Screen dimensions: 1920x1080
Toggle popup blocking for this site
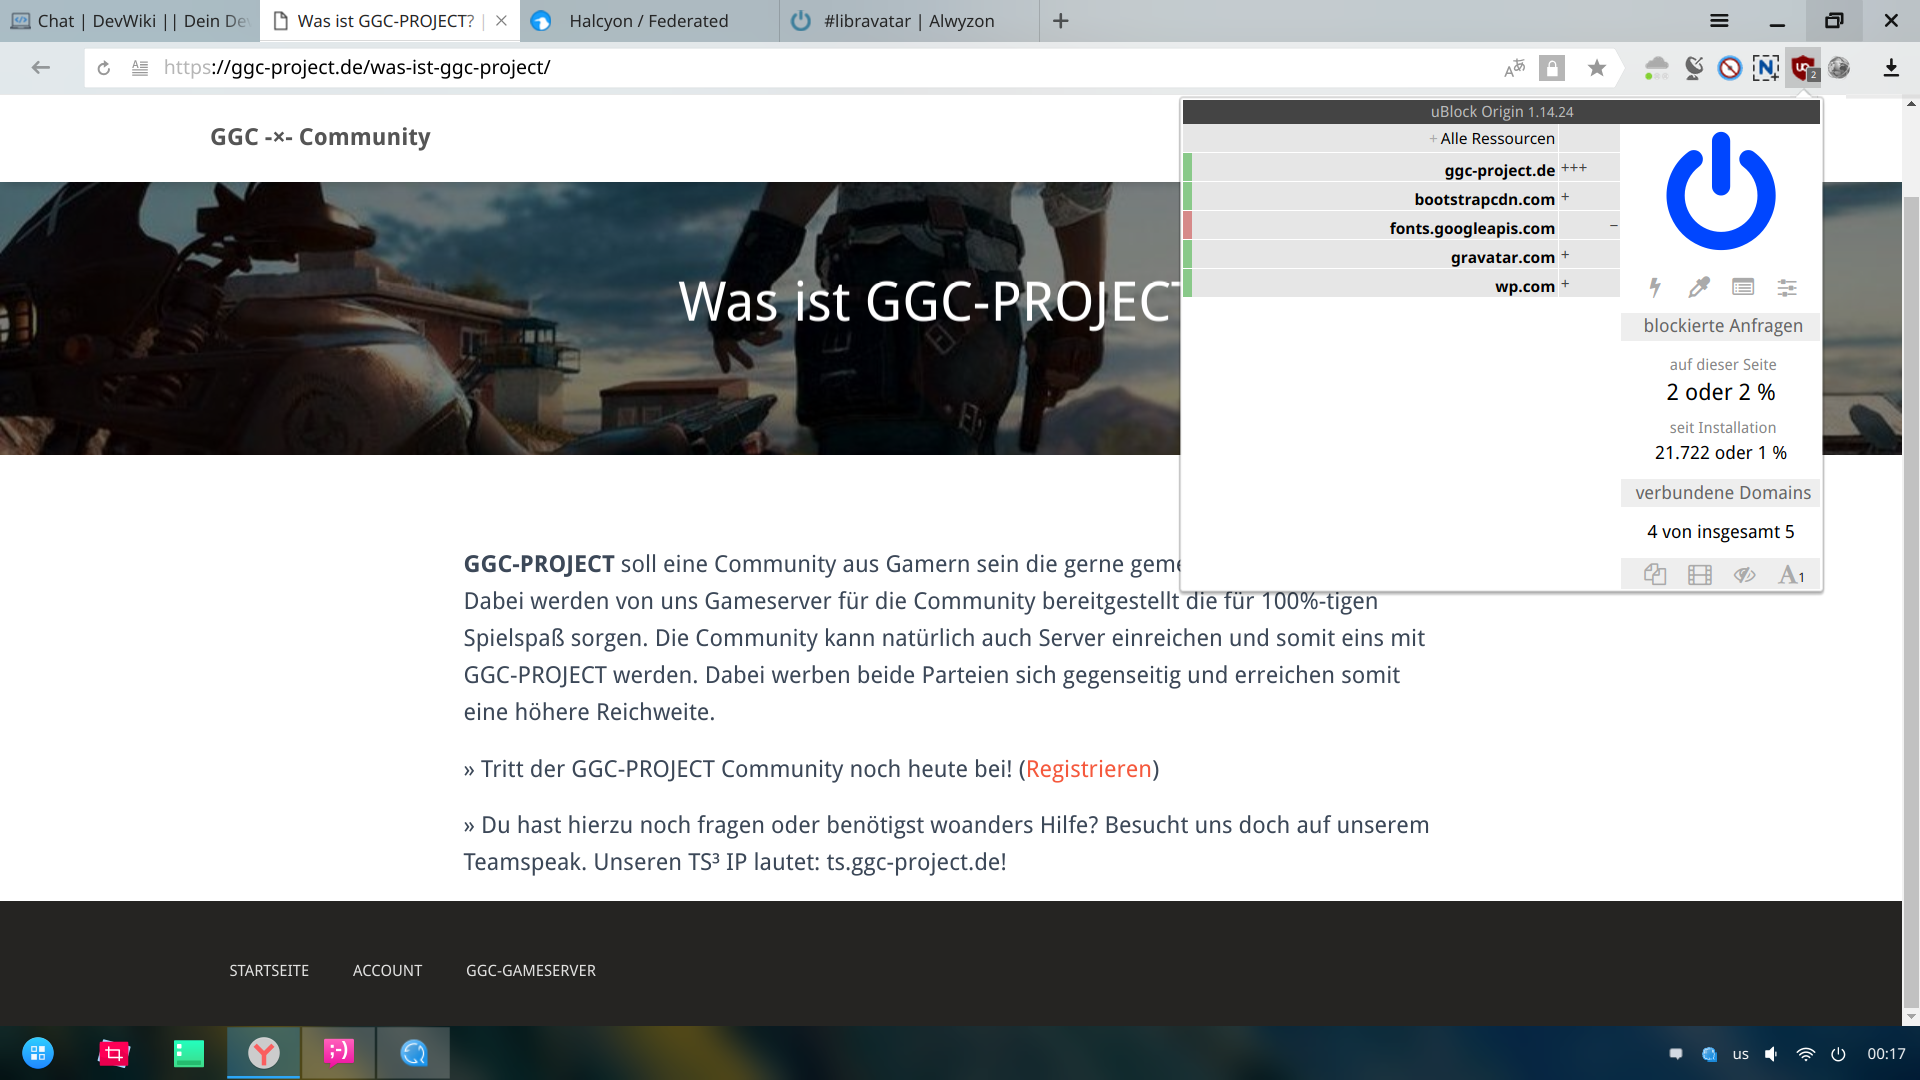pos(1655,575)
